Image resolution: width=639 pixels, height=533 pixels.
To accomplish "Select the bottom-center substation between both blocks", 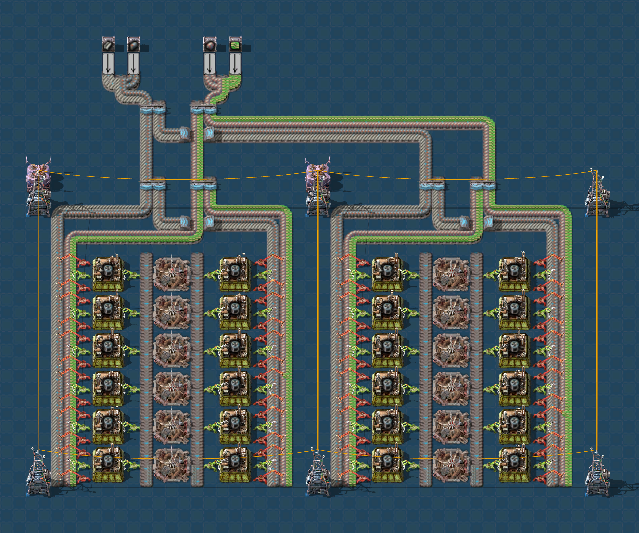I will pyautogui.click(x=318, y=472).
